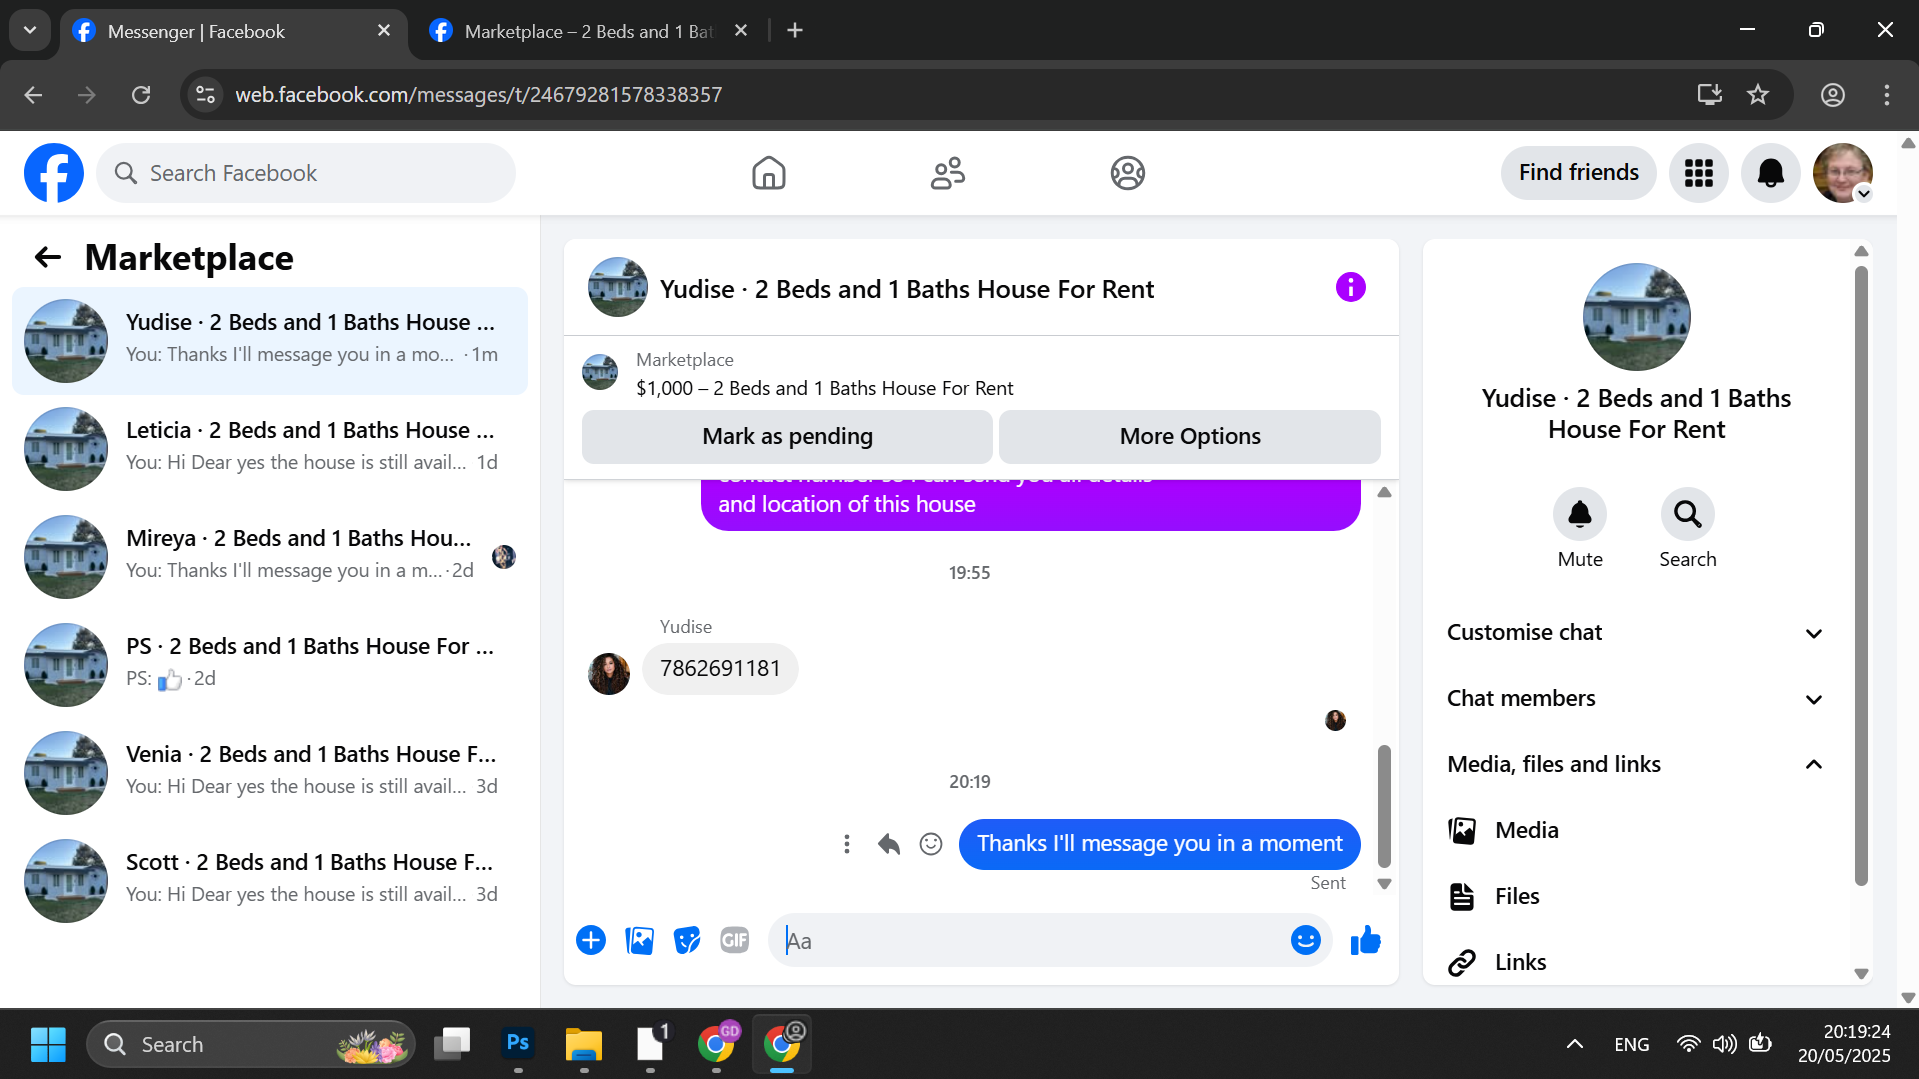Switch to the Marketplace browser tab
This screenshot has width=1919, height=1079.
[x=589, y=31]
